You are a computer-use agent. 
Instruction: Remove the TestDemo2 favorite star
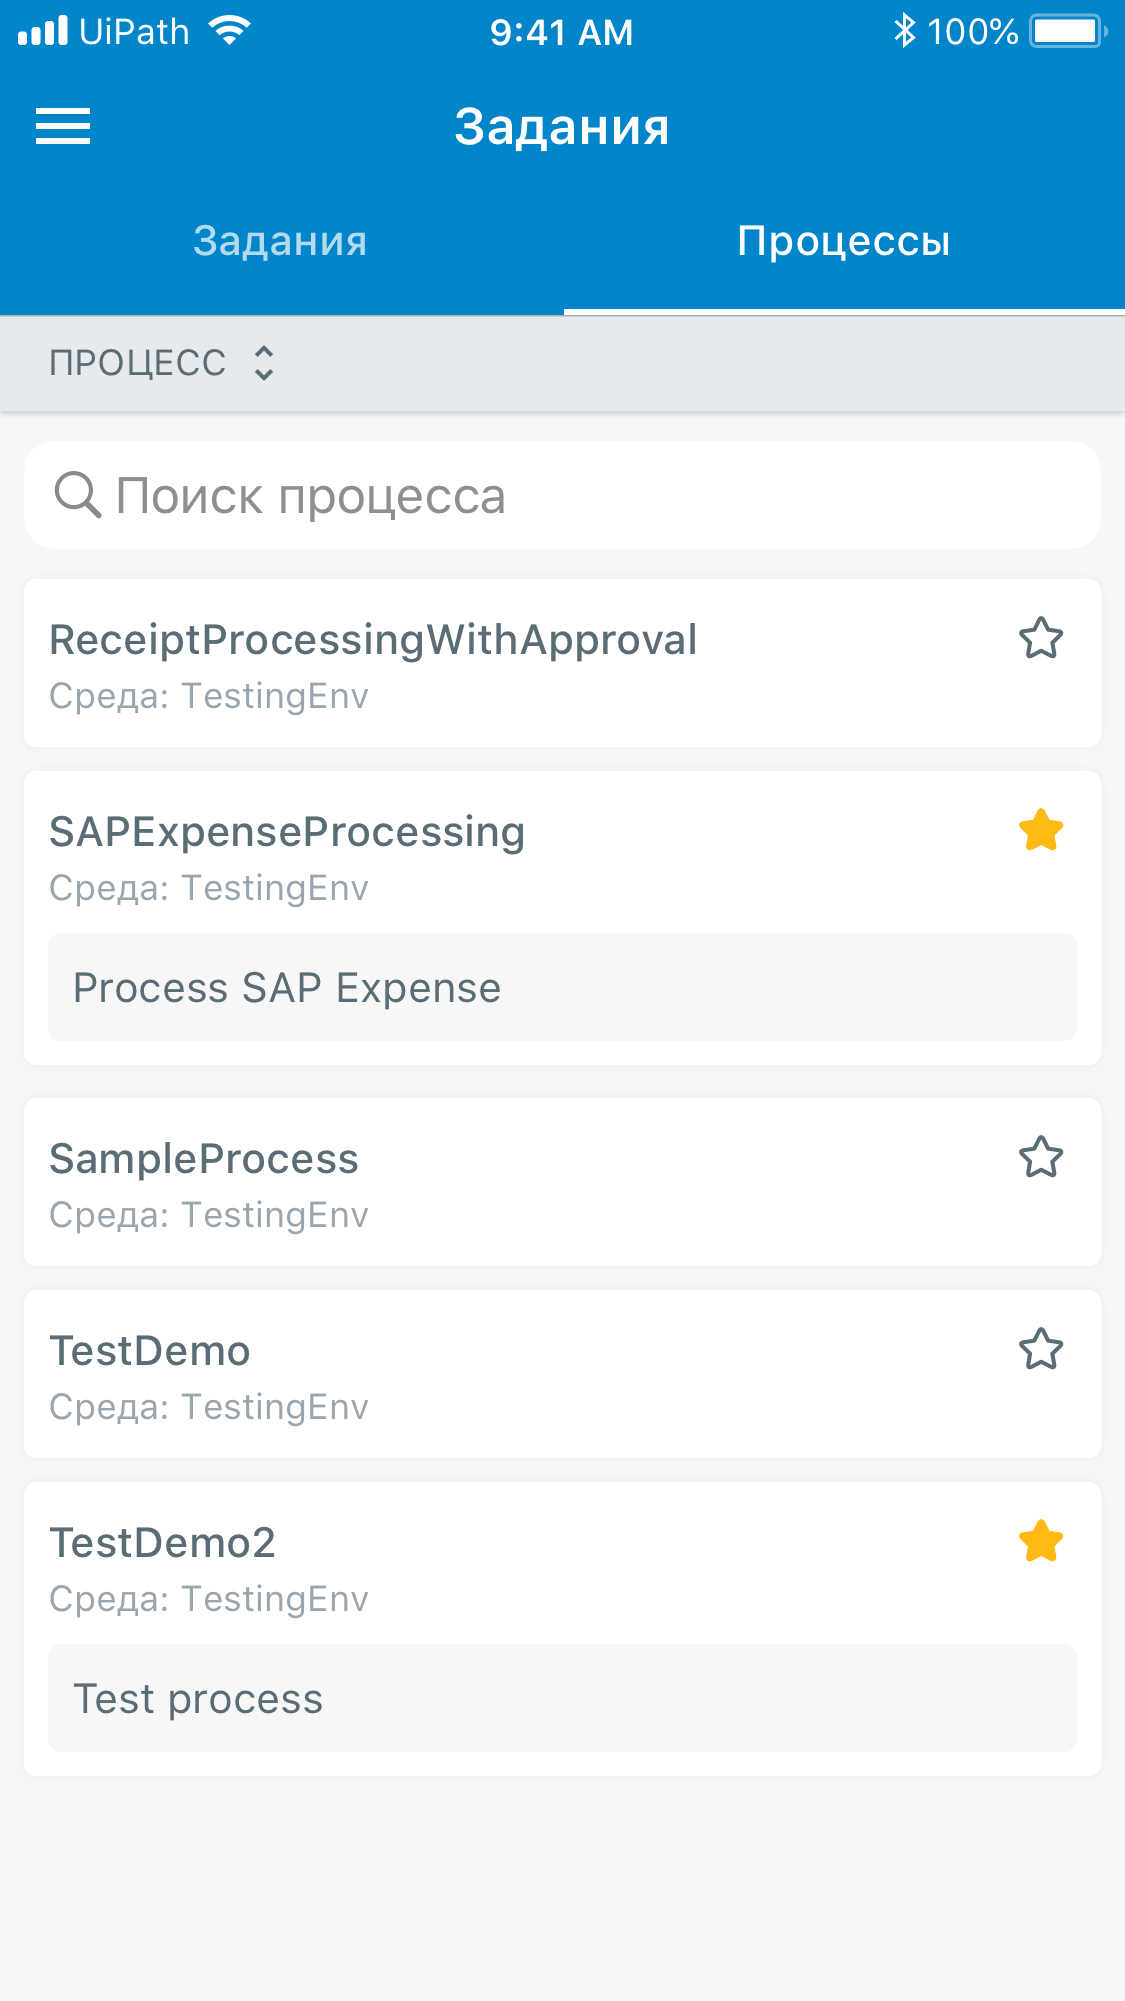tap(1041, 1541)
